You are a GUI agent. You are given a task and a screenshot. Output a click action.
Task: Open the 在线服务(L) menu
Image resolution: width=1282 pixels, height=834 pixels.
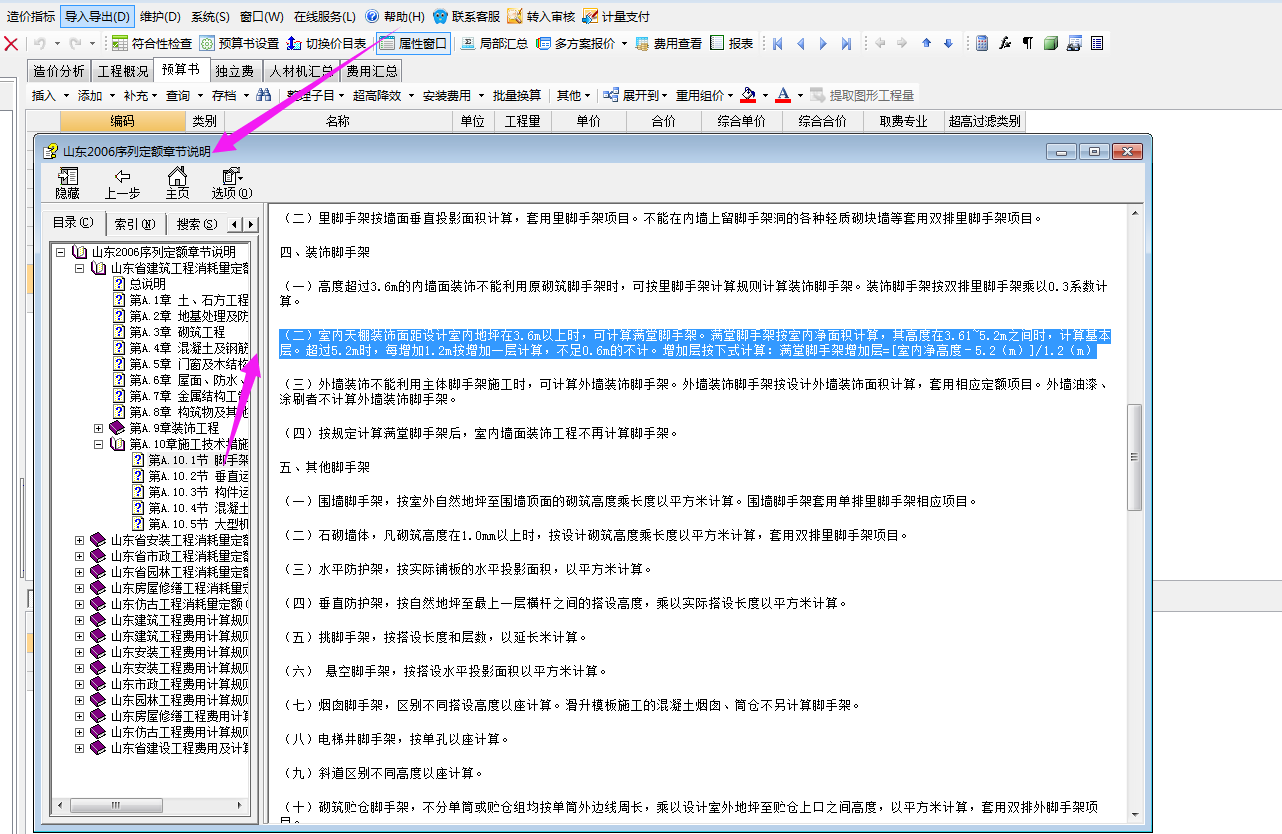click(324, 16)
